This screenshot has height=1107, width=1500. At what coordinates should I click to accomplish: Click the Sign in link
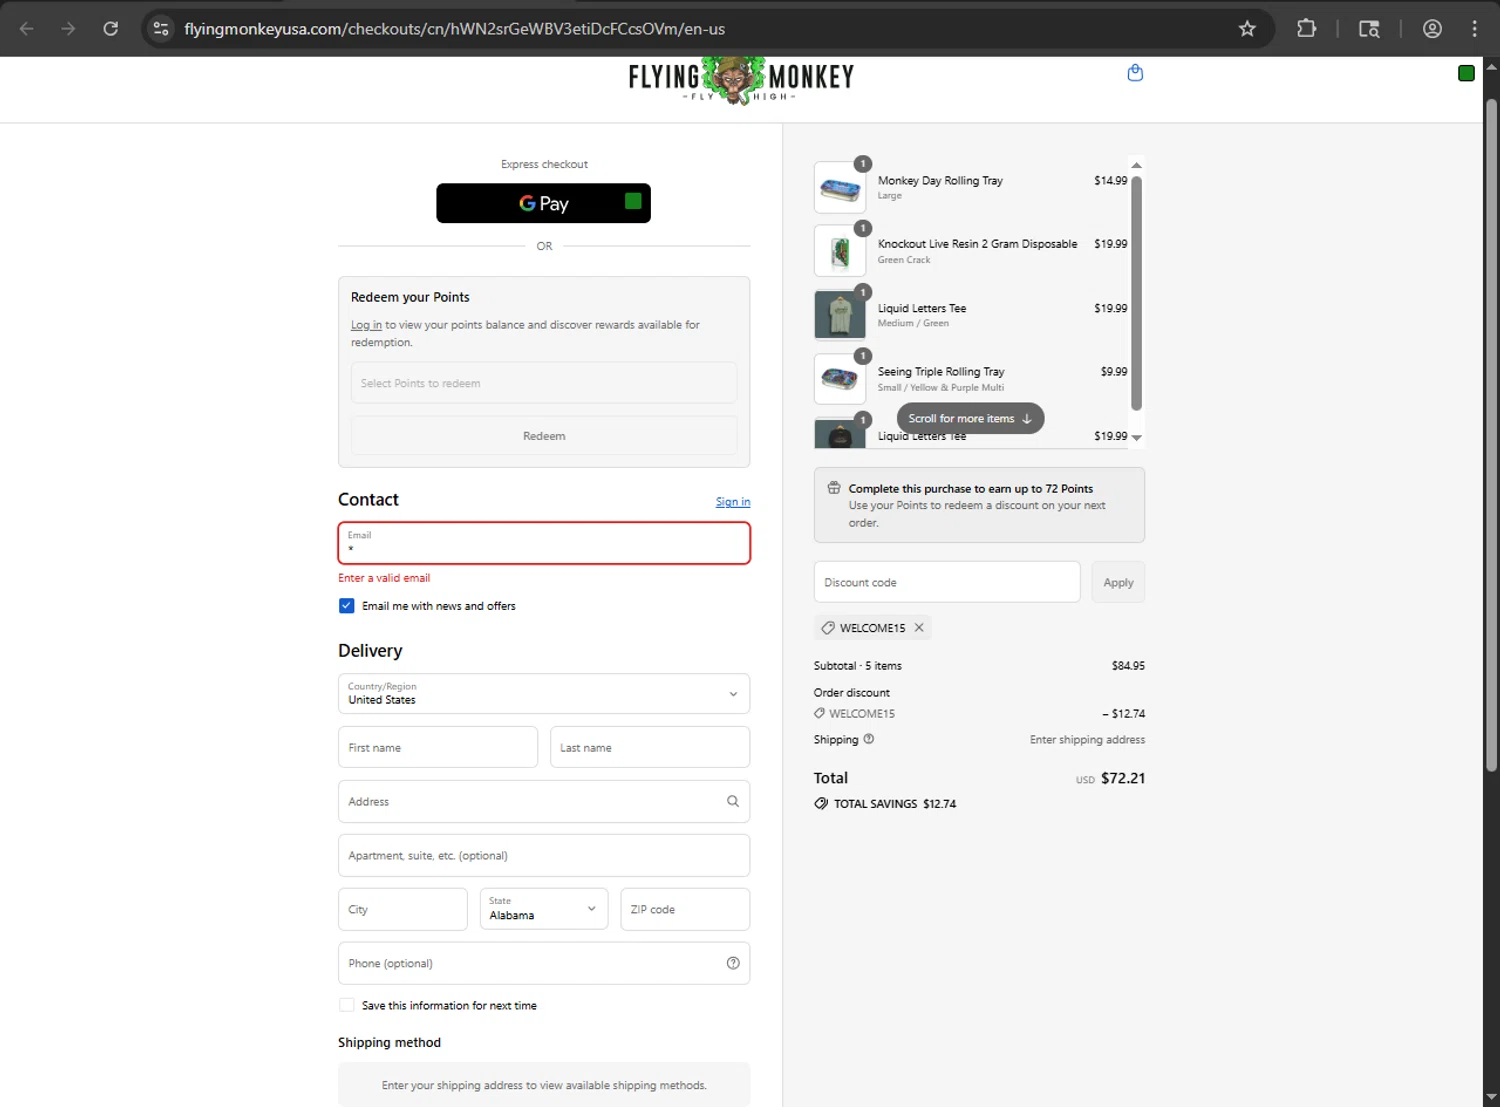coord(733,502)
